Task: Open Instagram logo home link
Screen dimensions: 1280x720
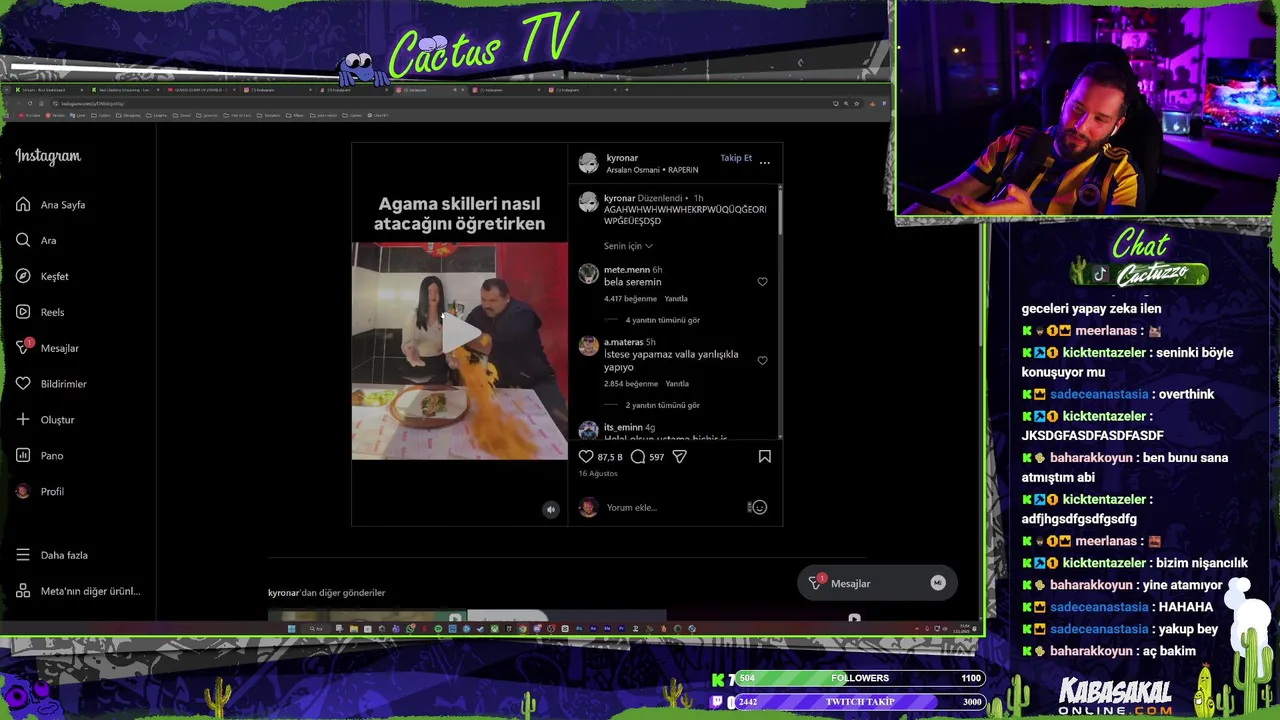Action: pos(48,156)
